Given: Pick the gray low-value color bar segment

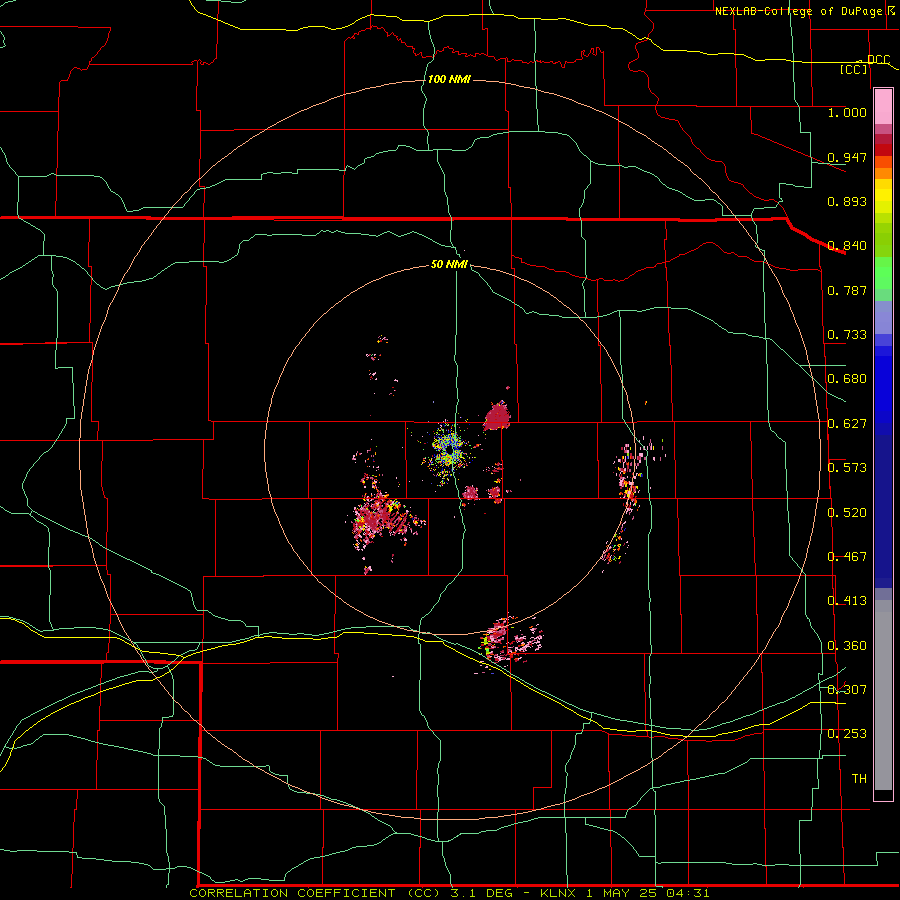Looking at the screenshot, I should pyautogui.click(x=883, y=695).
